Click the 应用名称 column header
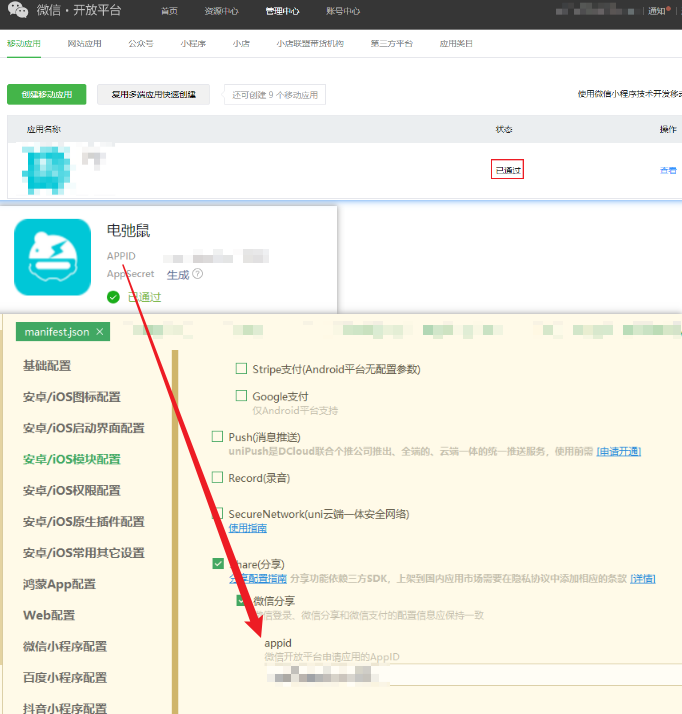 pos(44,129)
